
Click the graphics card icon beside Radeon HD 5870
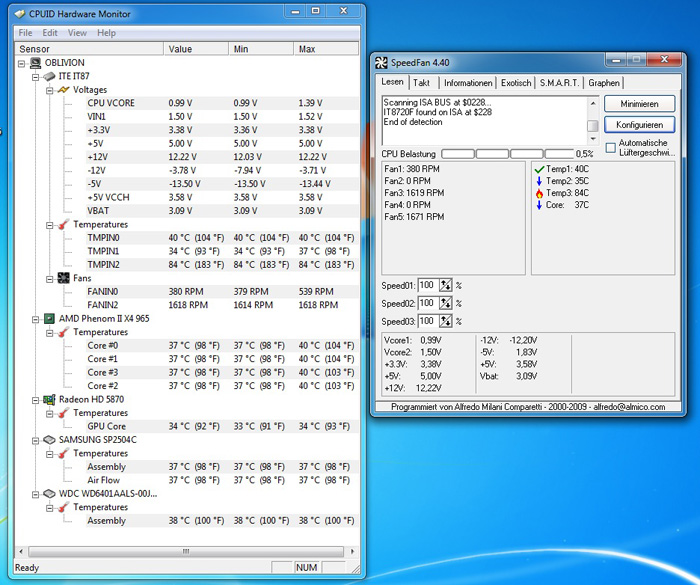tap(49, 400)
